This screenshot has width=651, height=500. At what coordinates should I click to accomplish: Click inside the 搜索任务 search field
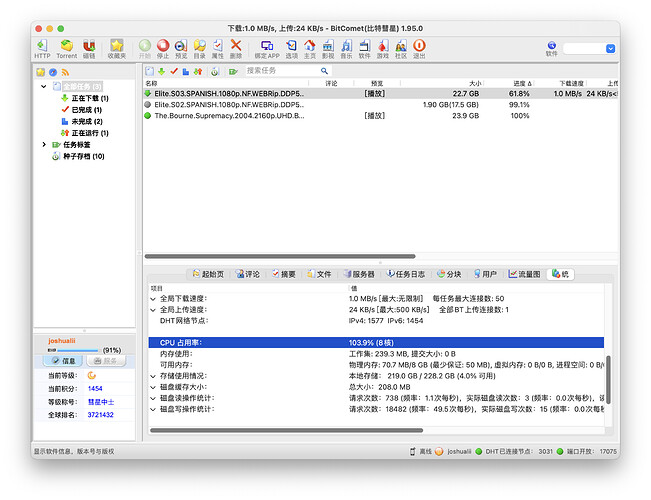[x=282, y=71]
